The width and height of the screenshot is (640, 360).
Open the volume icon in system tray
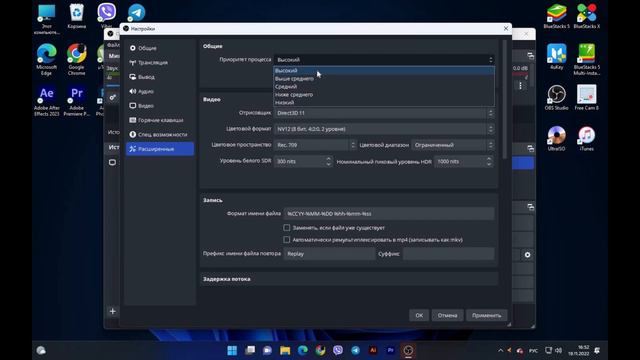(x=558, y=351)
